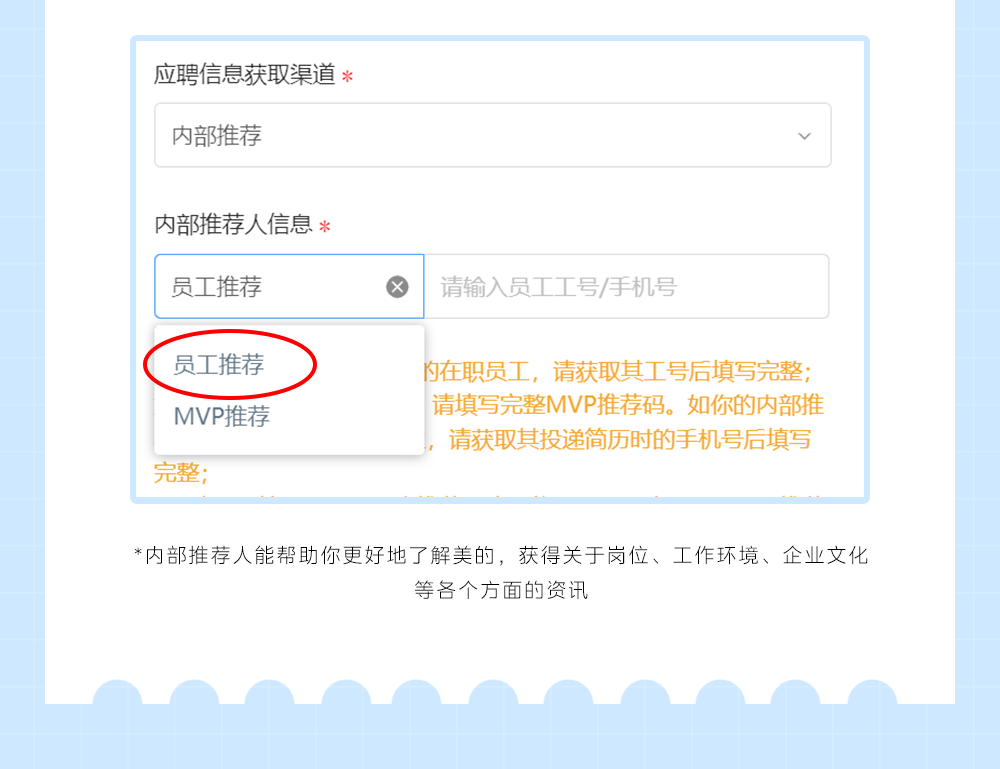The height and width of the screenshot is (769, 1000).
Task: Clear the 员工推荐 selection with the X icon
Action: 397,287
